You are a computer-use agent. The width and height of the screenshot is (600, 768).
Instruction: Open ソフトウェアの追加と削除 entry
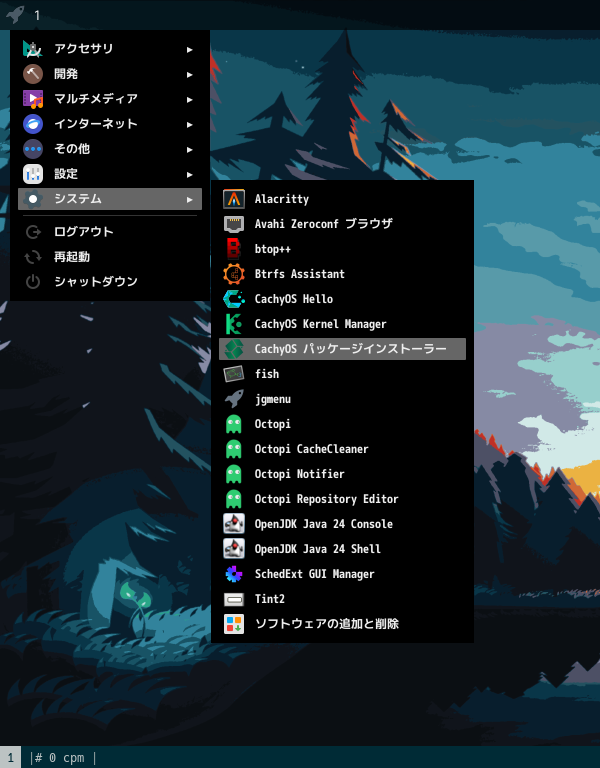[x=342, y=624]
